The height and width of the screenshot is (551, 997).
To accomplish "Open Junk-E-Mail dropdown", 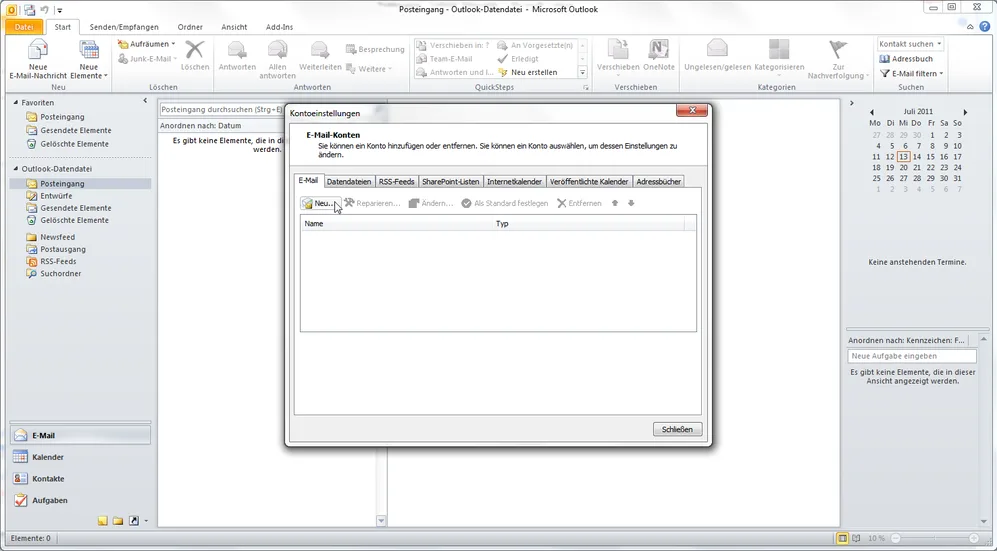I will coord(148,59).
